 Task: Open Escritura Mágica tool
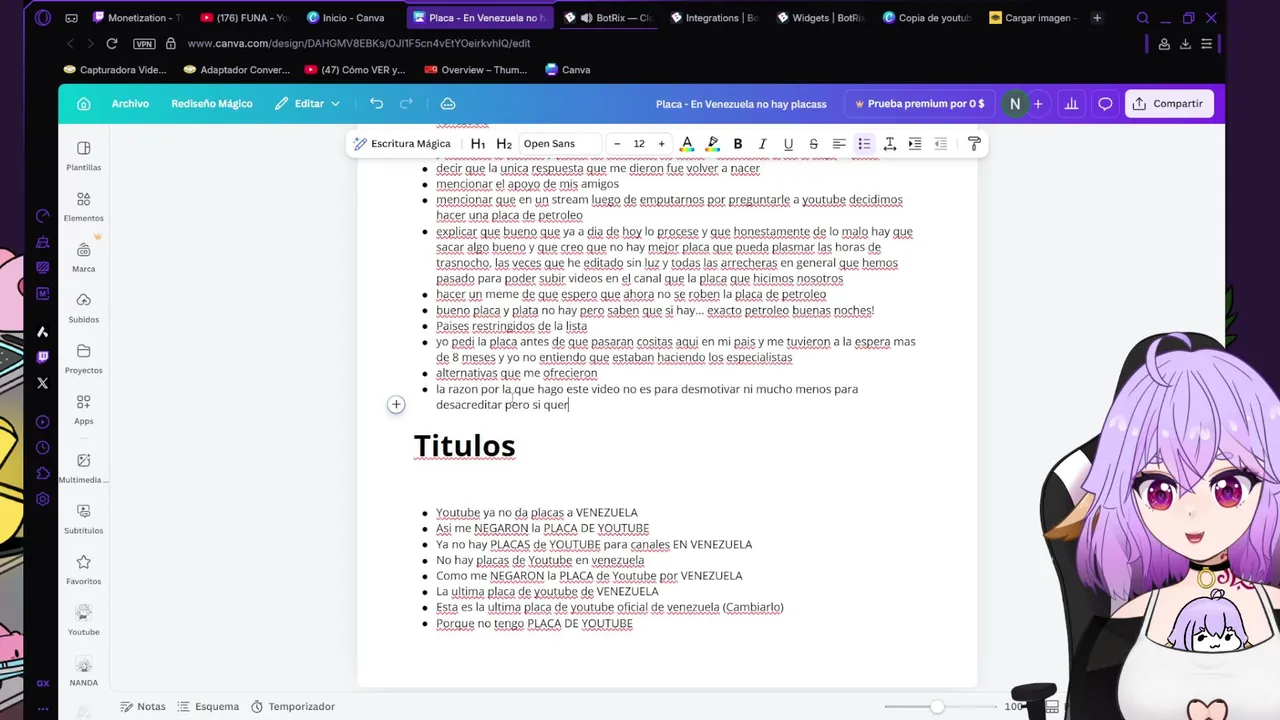(x=401, y=144)
